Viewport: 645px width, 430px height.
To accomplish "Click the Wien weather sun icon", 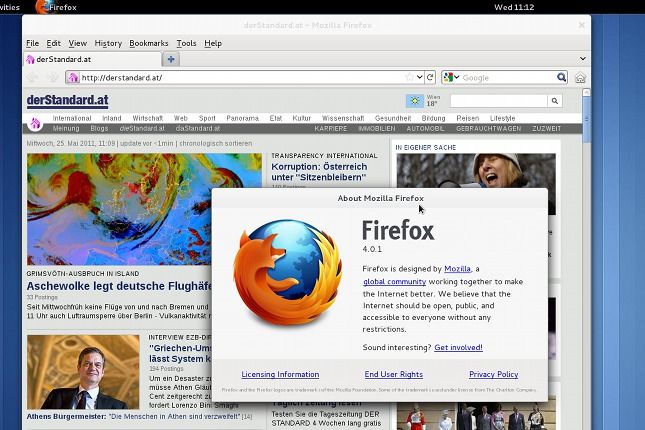I will point(415,101).
